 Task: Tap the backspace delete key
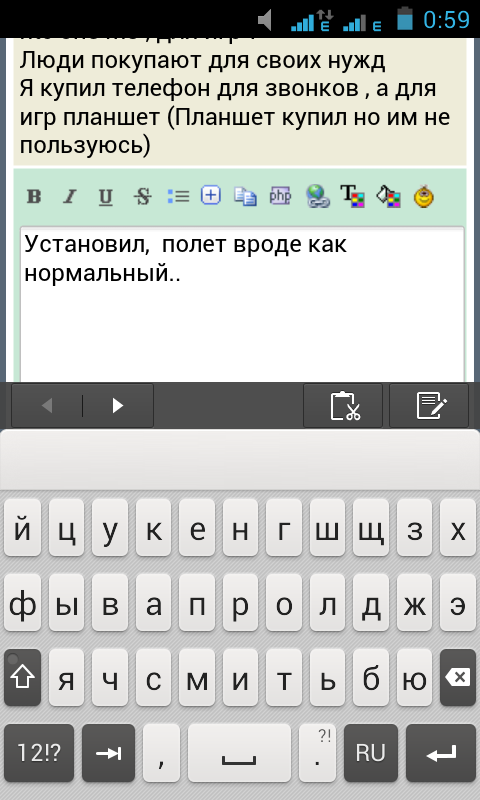(x=458, y=678)
